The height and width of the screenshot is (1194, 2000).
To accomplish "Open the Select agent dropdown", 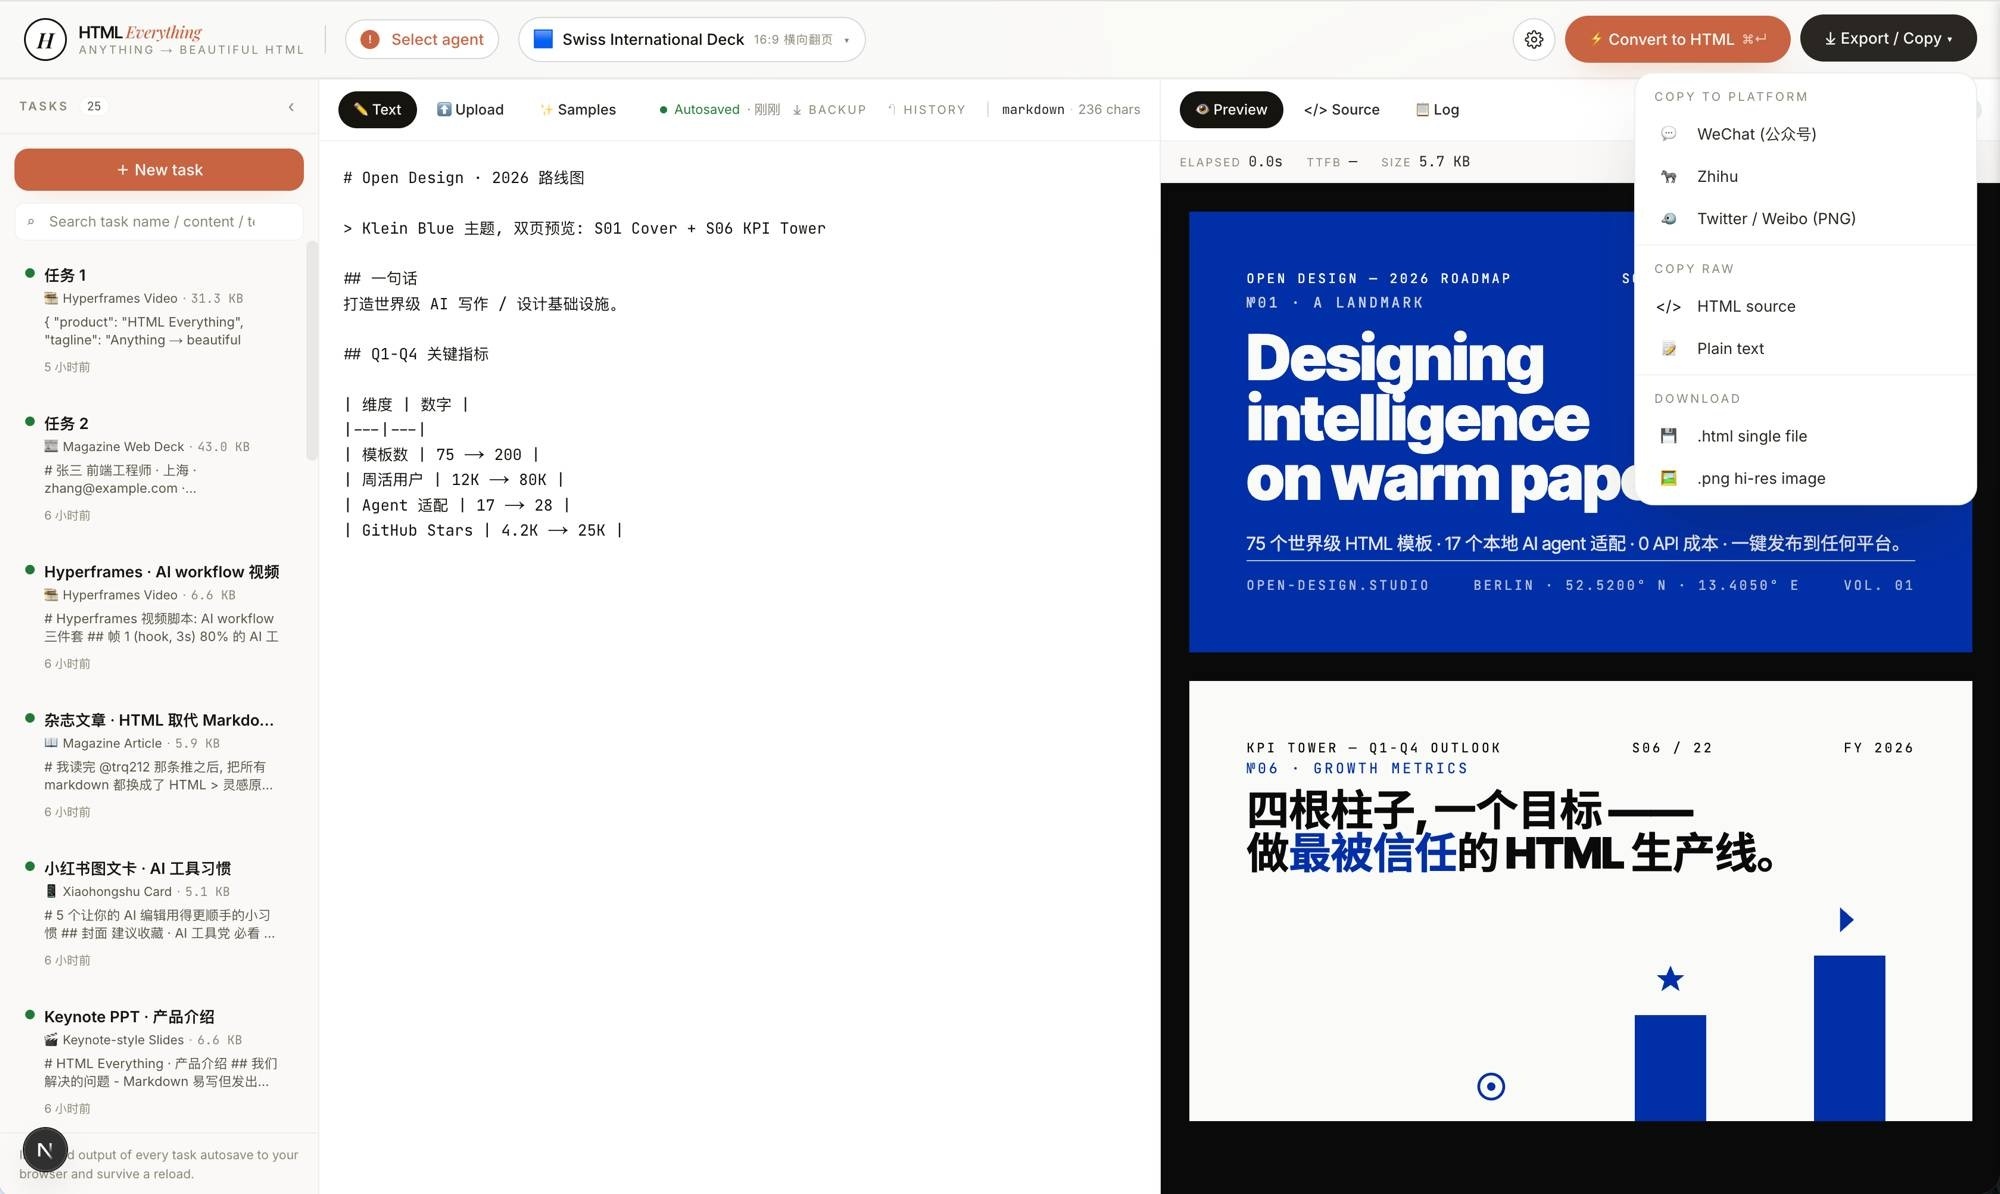I will coord(422,39).
